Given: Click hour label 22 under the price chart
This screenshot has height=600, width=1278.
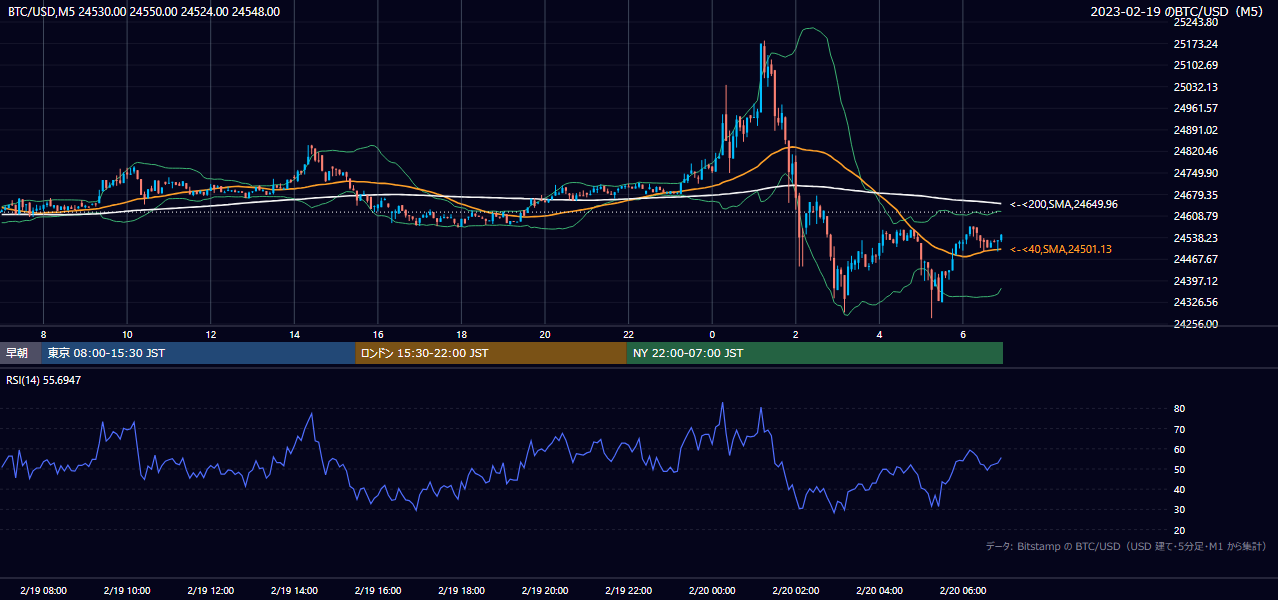Looking at the screenshot, I should pos(628,334).
